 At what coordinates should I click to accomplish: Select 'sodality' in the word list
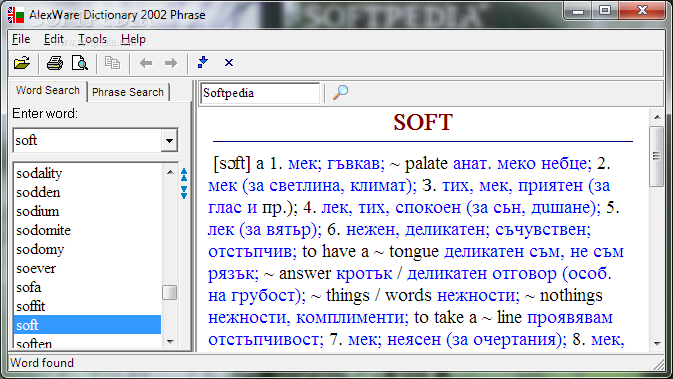click(x=88, y=173)
